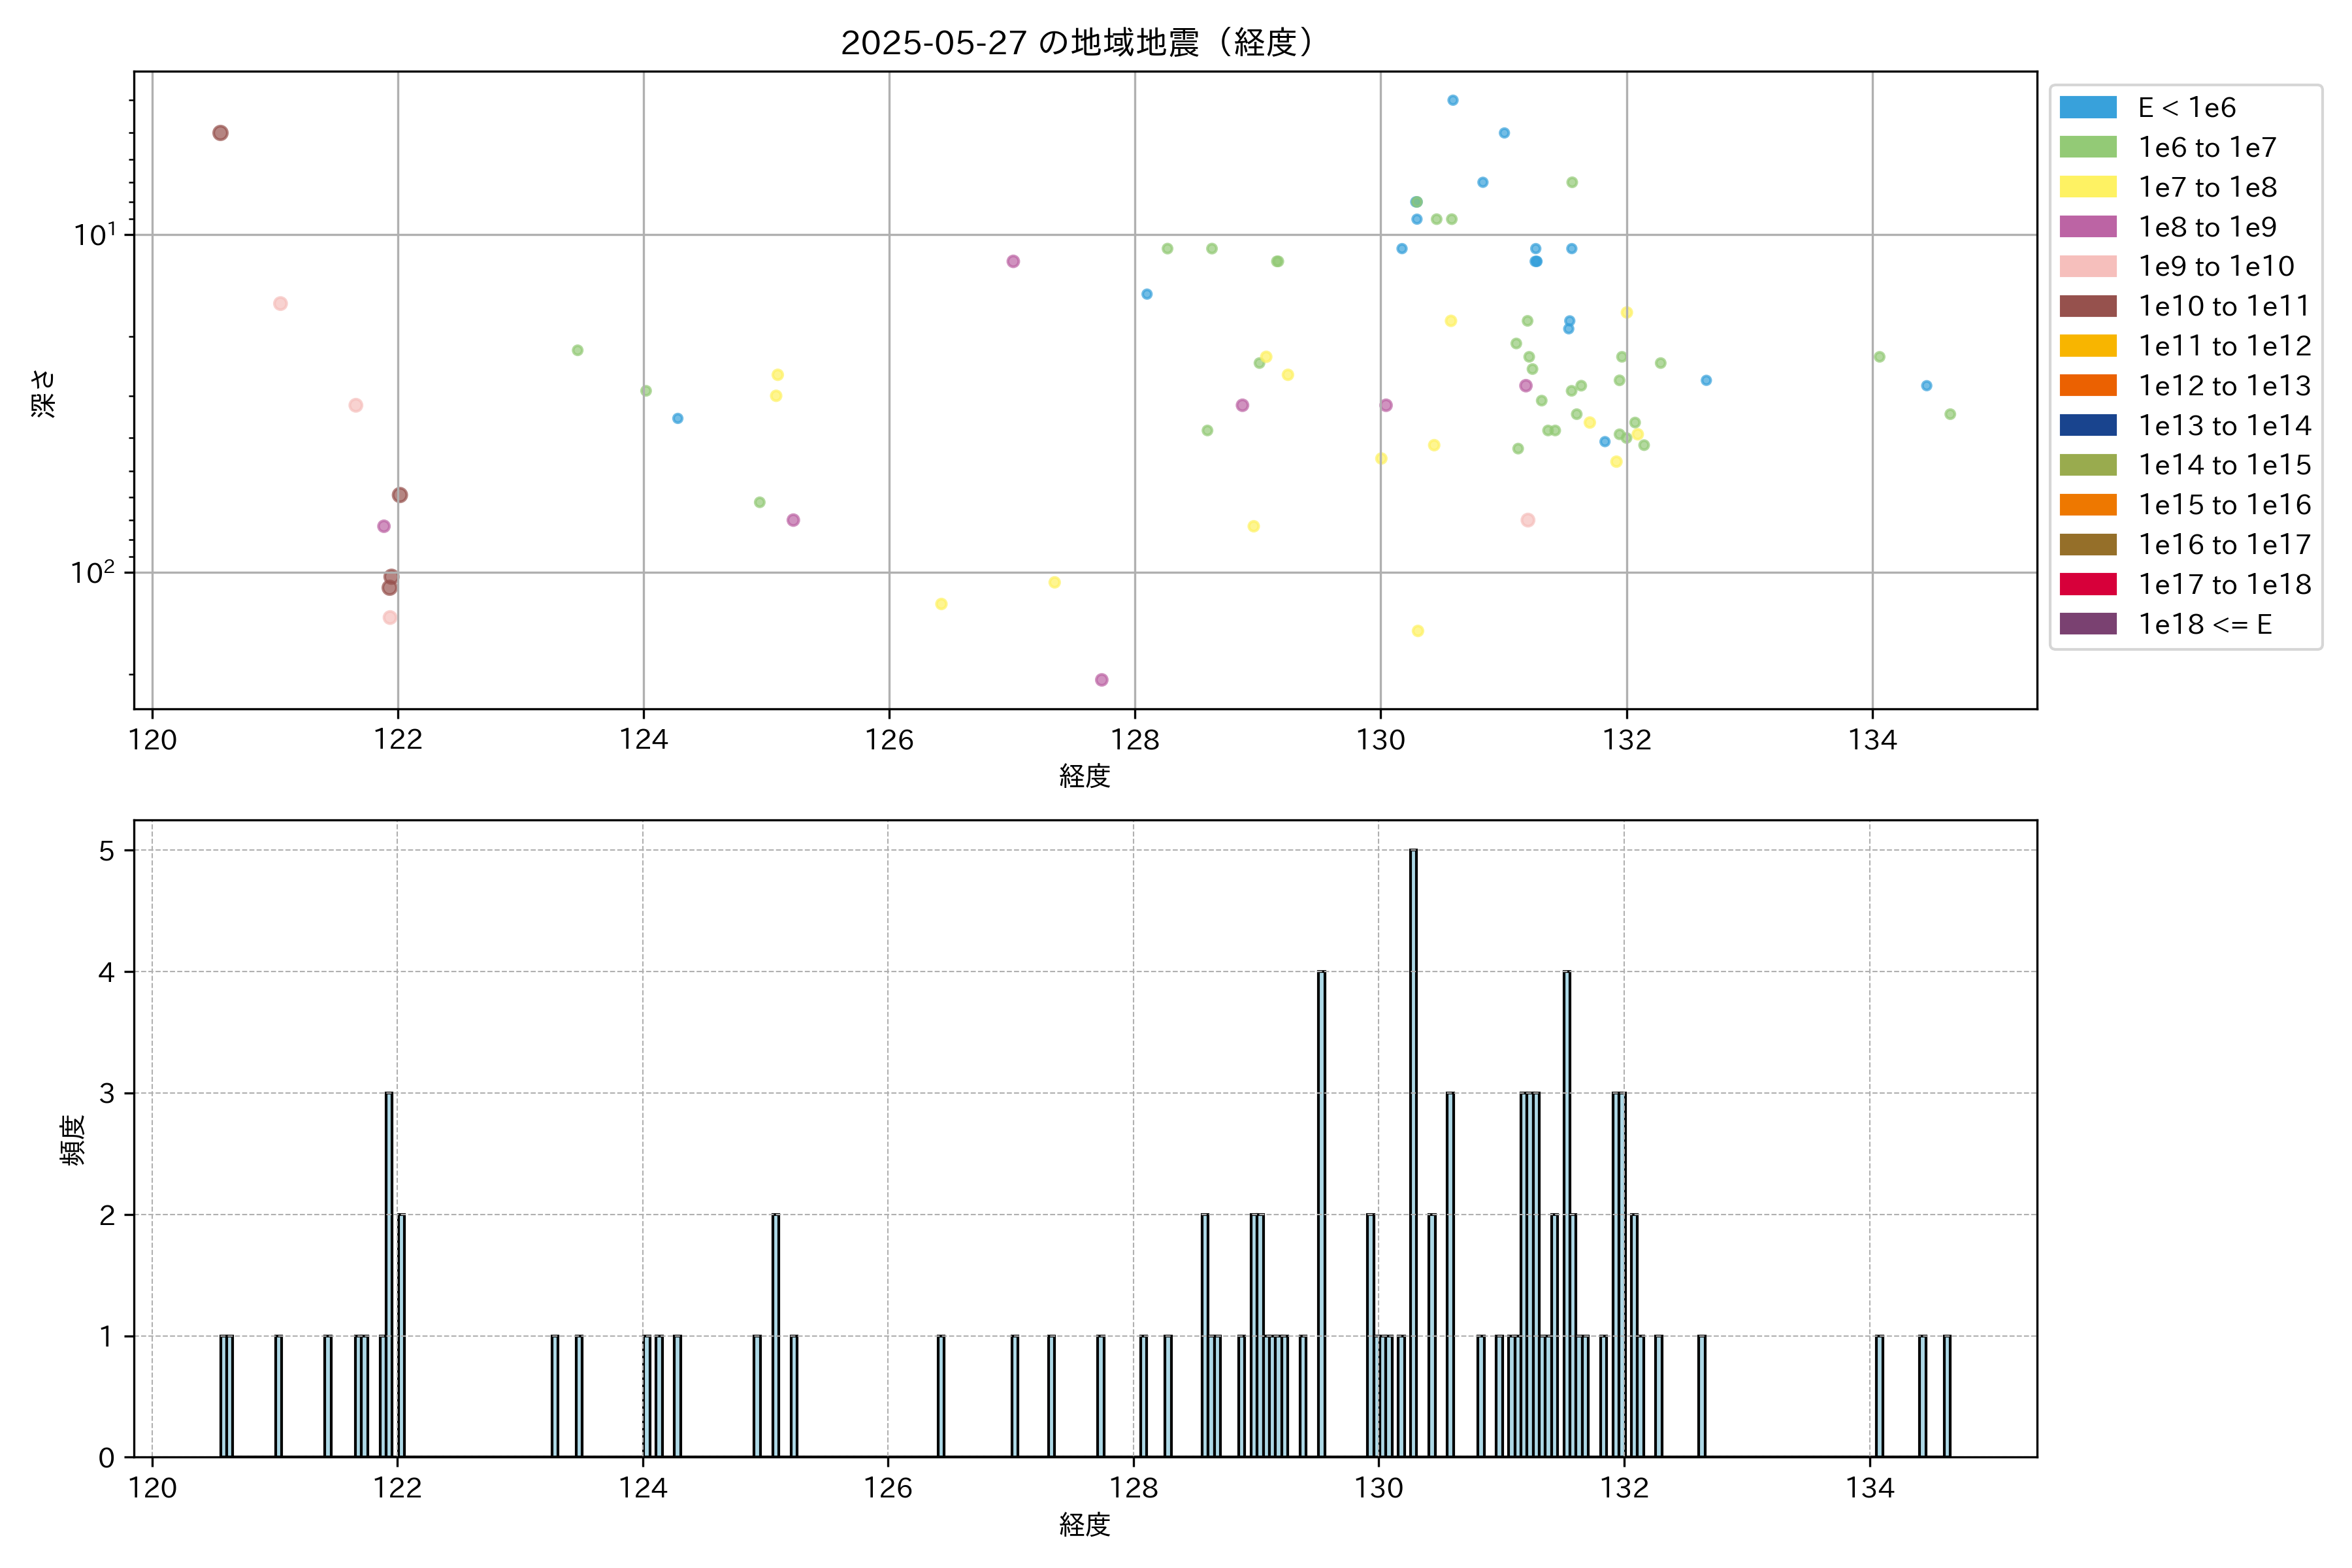Click the rightmost histogram bar
The image size is (2352, 1568).
coord(1946,1396)
